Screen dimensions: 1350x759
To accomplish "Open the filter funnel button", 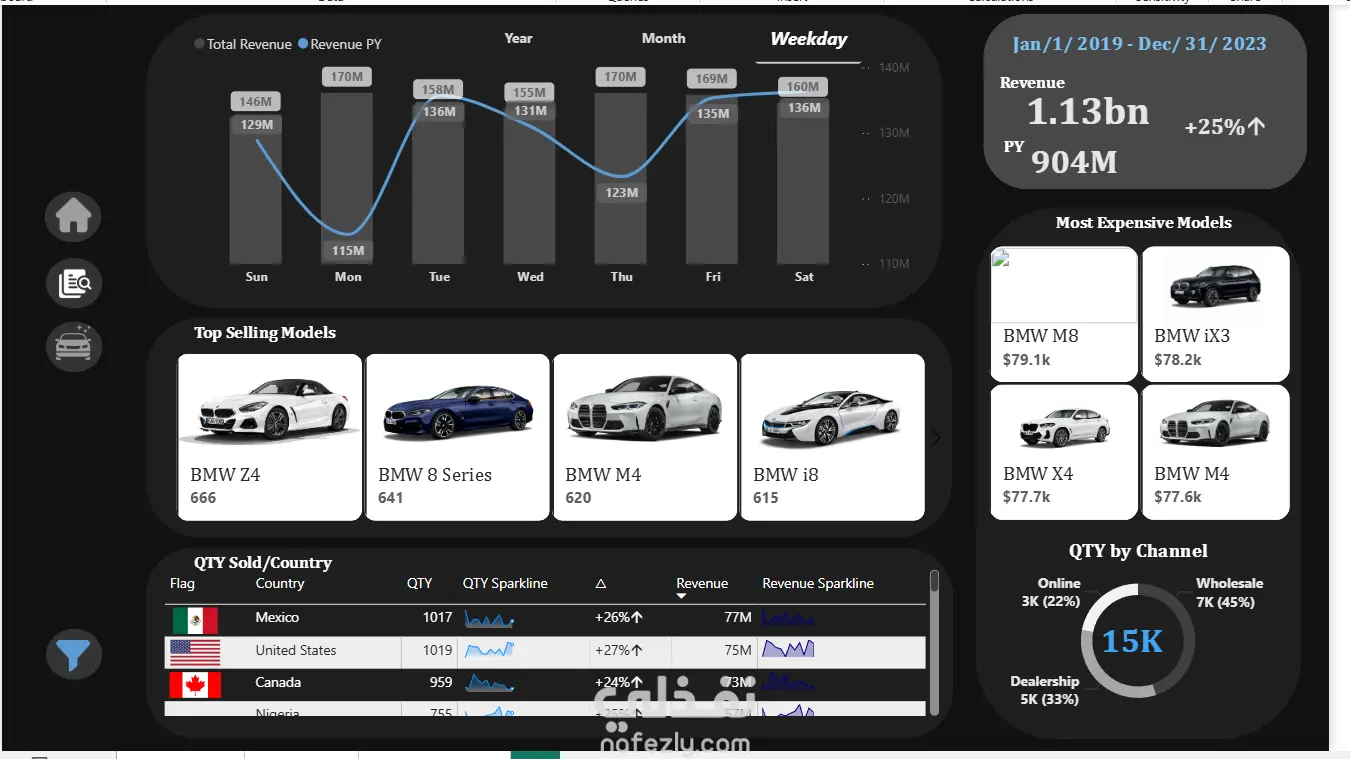I will [74, 655].
